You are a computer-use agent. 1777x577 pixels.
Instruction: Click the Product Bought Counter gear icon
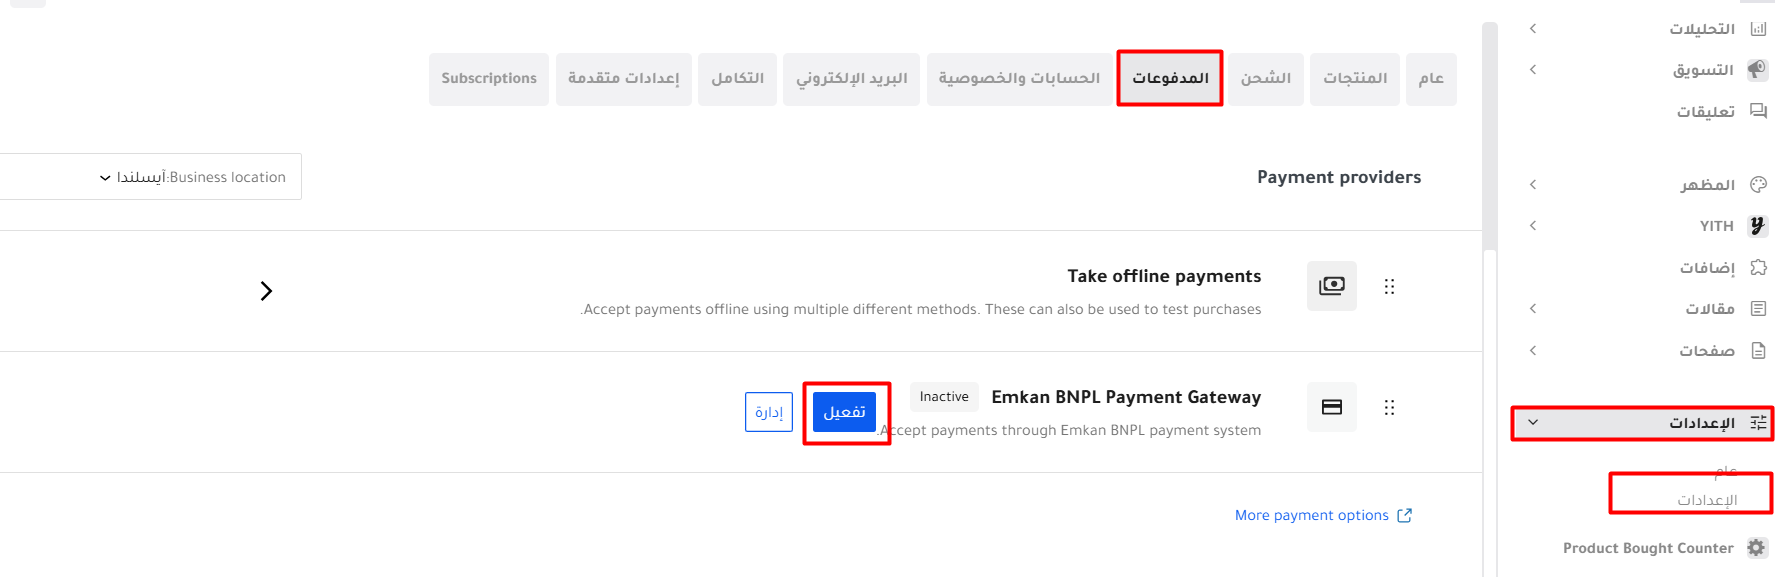(x=1756, y=548)
